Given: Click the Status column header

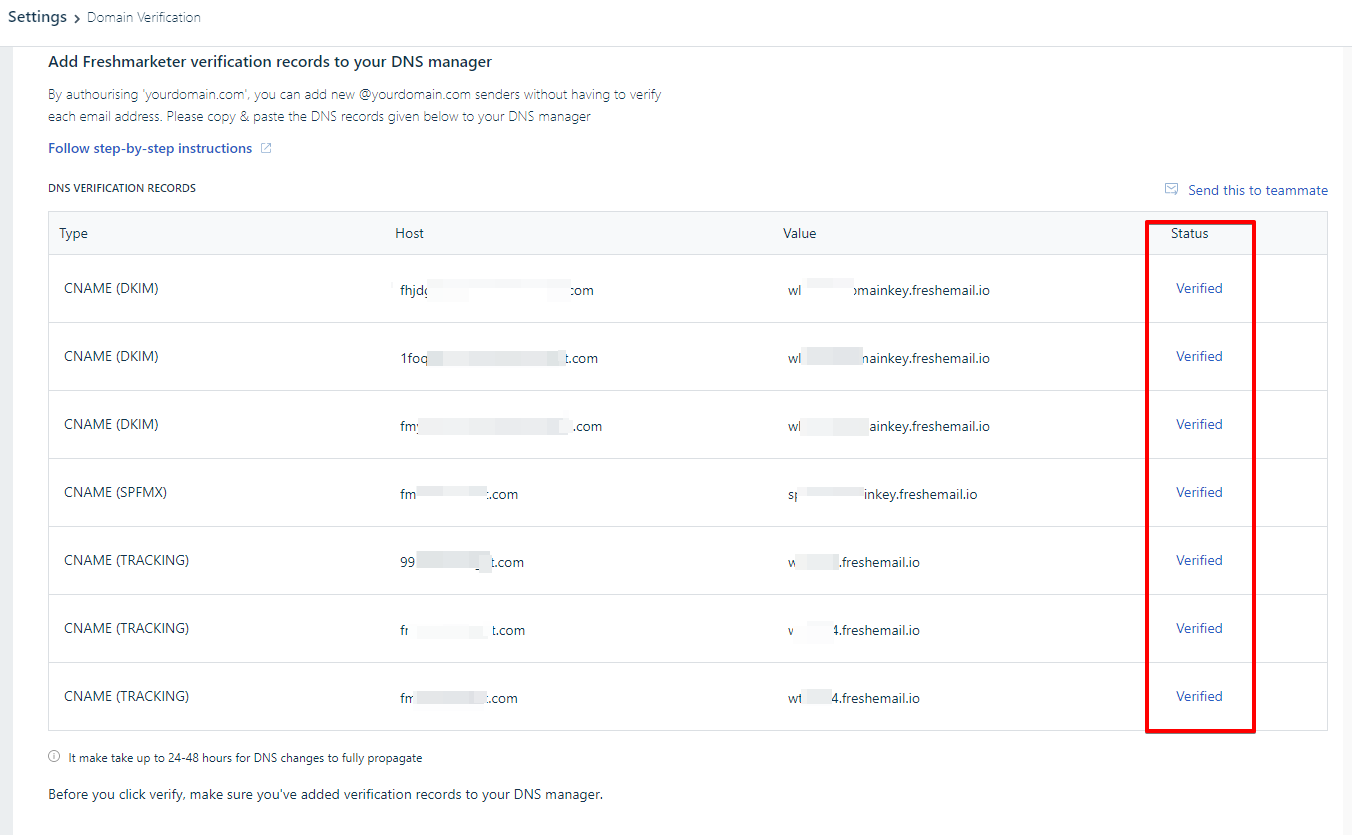Looking at the screenshot, I should coord(1189,233).
